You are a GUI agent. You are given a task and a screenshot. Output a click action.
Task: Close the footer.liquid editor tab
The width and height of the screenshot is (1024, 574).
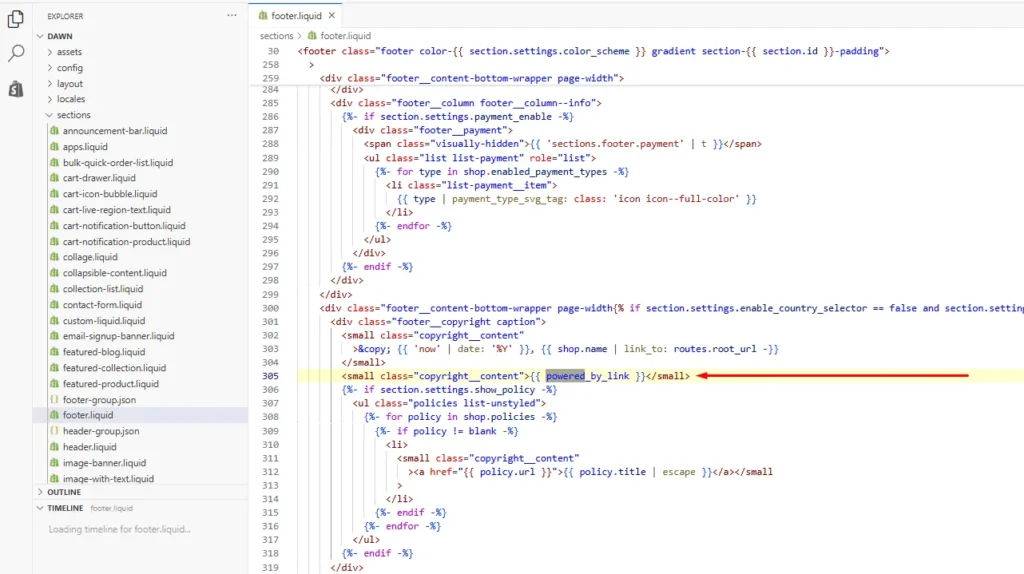[x=332, y=16]
